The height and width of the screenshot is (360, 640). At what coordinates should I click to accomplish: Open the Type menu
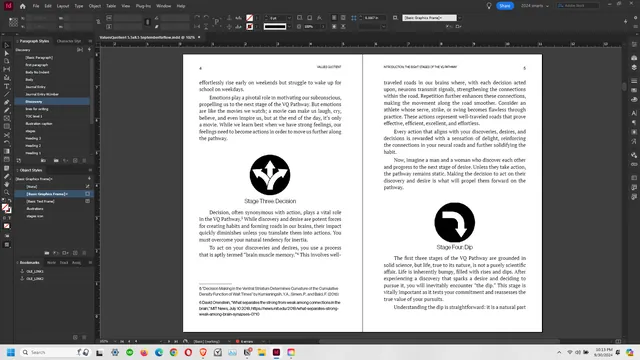(x=79, y=6)
